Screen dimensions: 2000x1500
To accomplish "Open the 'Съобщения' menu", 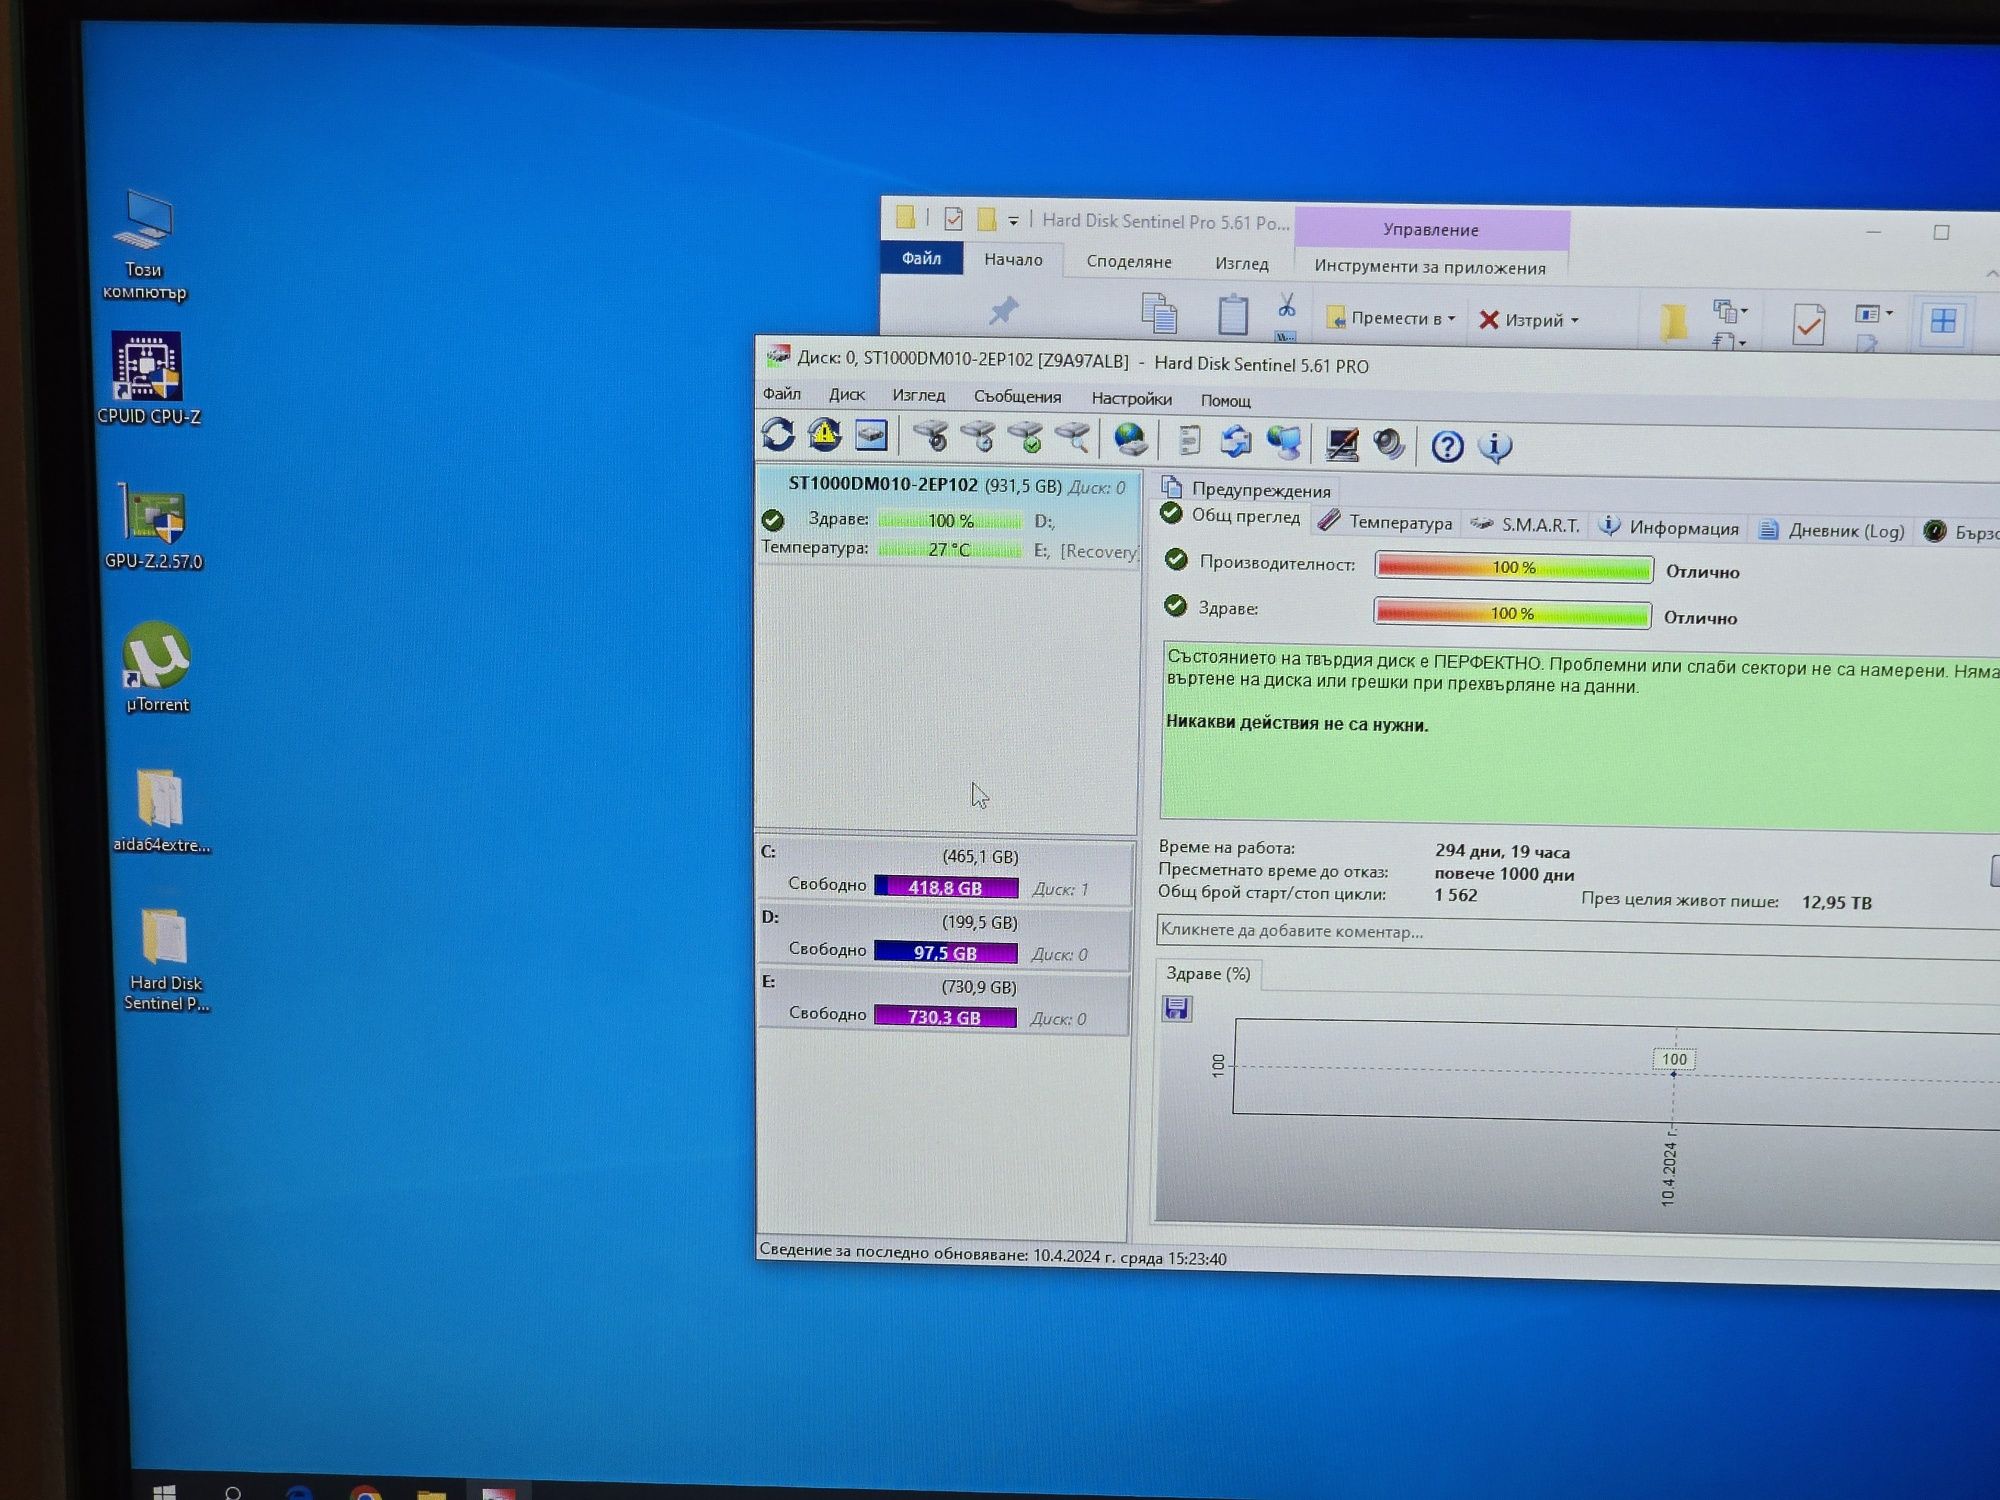I will (x=1017, y=396).
